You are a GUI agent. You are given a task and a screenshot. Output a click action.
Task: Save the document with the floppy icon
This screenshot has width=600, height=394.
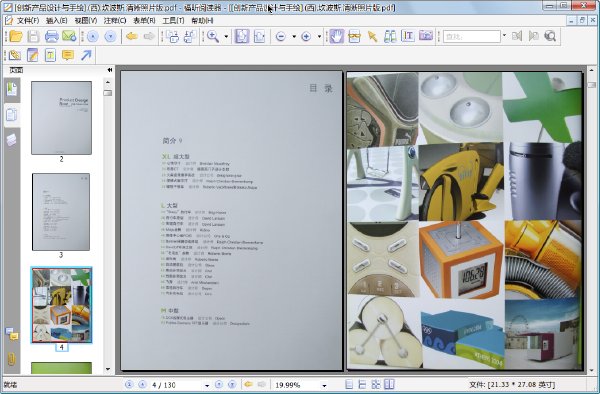pos(33,36)
